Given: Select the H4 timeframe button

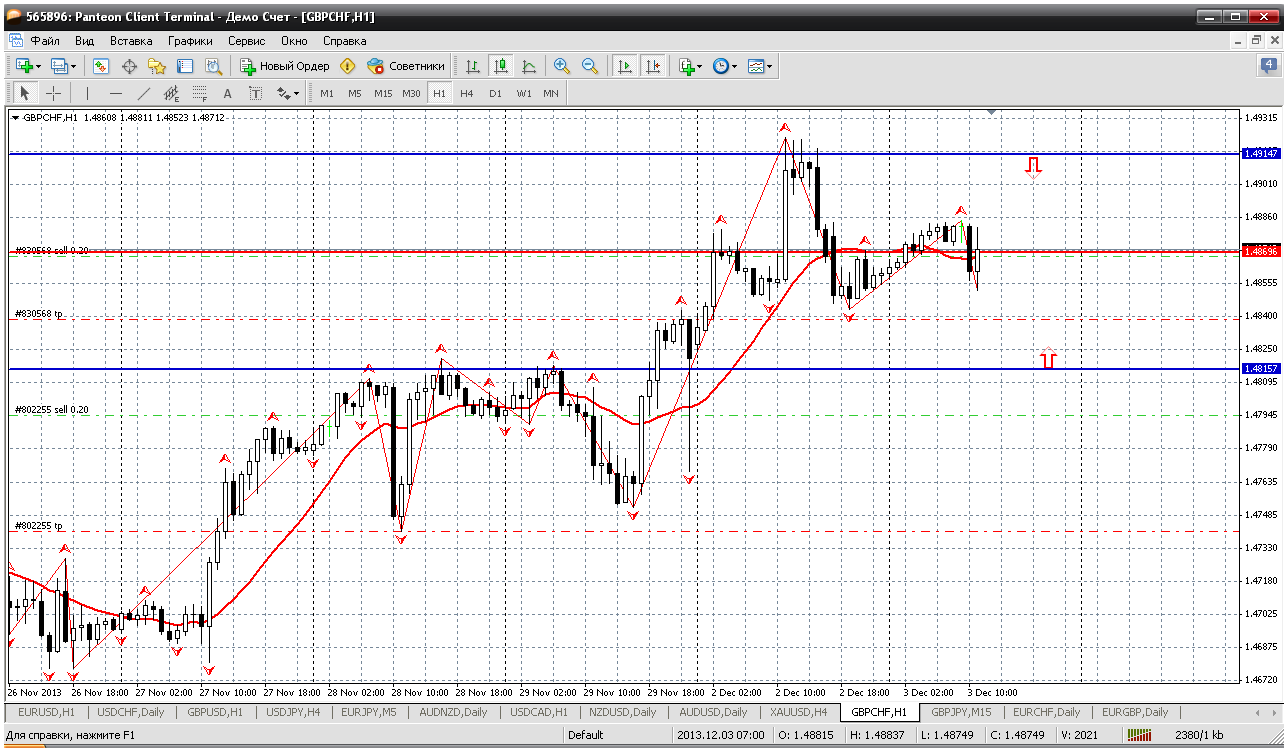Looking at the screenshot, I should pos(466,93).
